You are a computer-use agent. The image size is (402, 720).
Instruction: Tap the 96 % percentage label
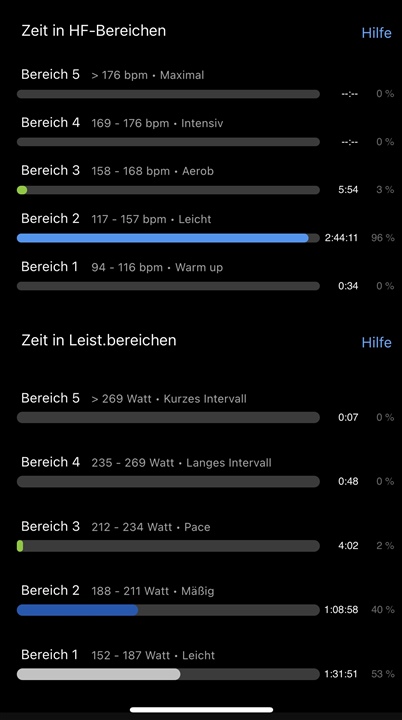383,238
